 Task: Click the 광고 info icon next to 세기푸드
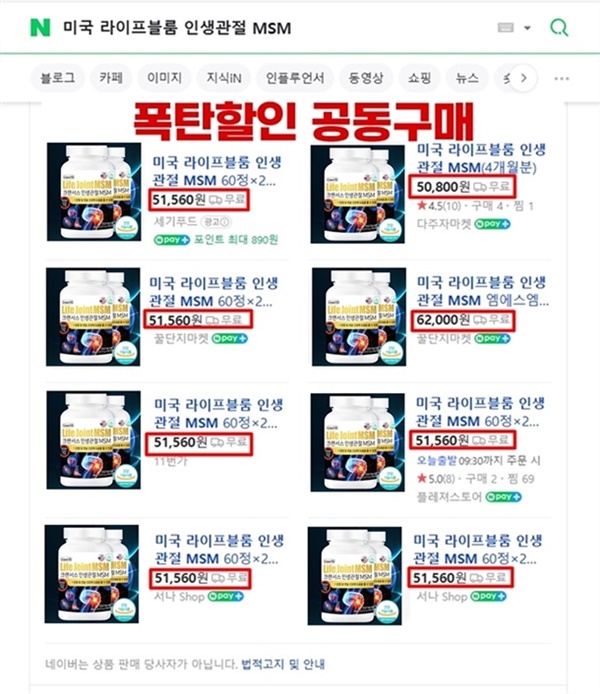(x=215, y=222)
